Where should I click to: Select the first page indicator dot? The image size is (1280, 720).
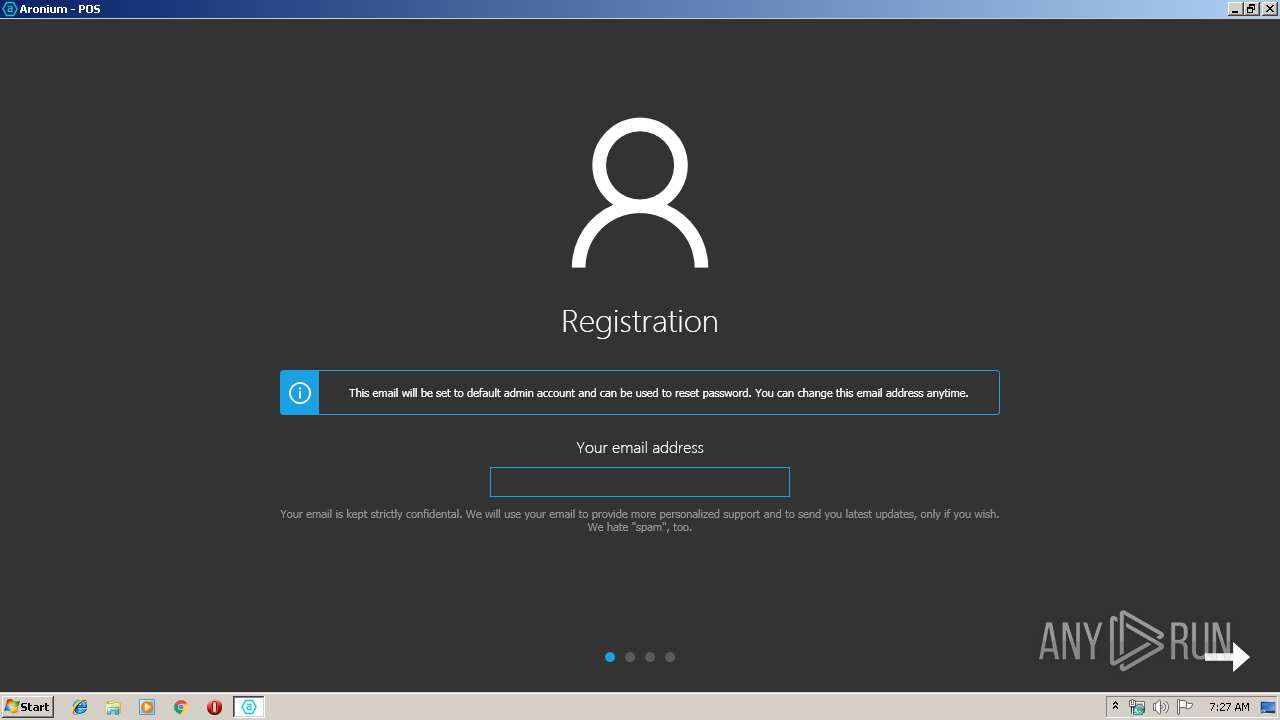(x=610, y=657)
